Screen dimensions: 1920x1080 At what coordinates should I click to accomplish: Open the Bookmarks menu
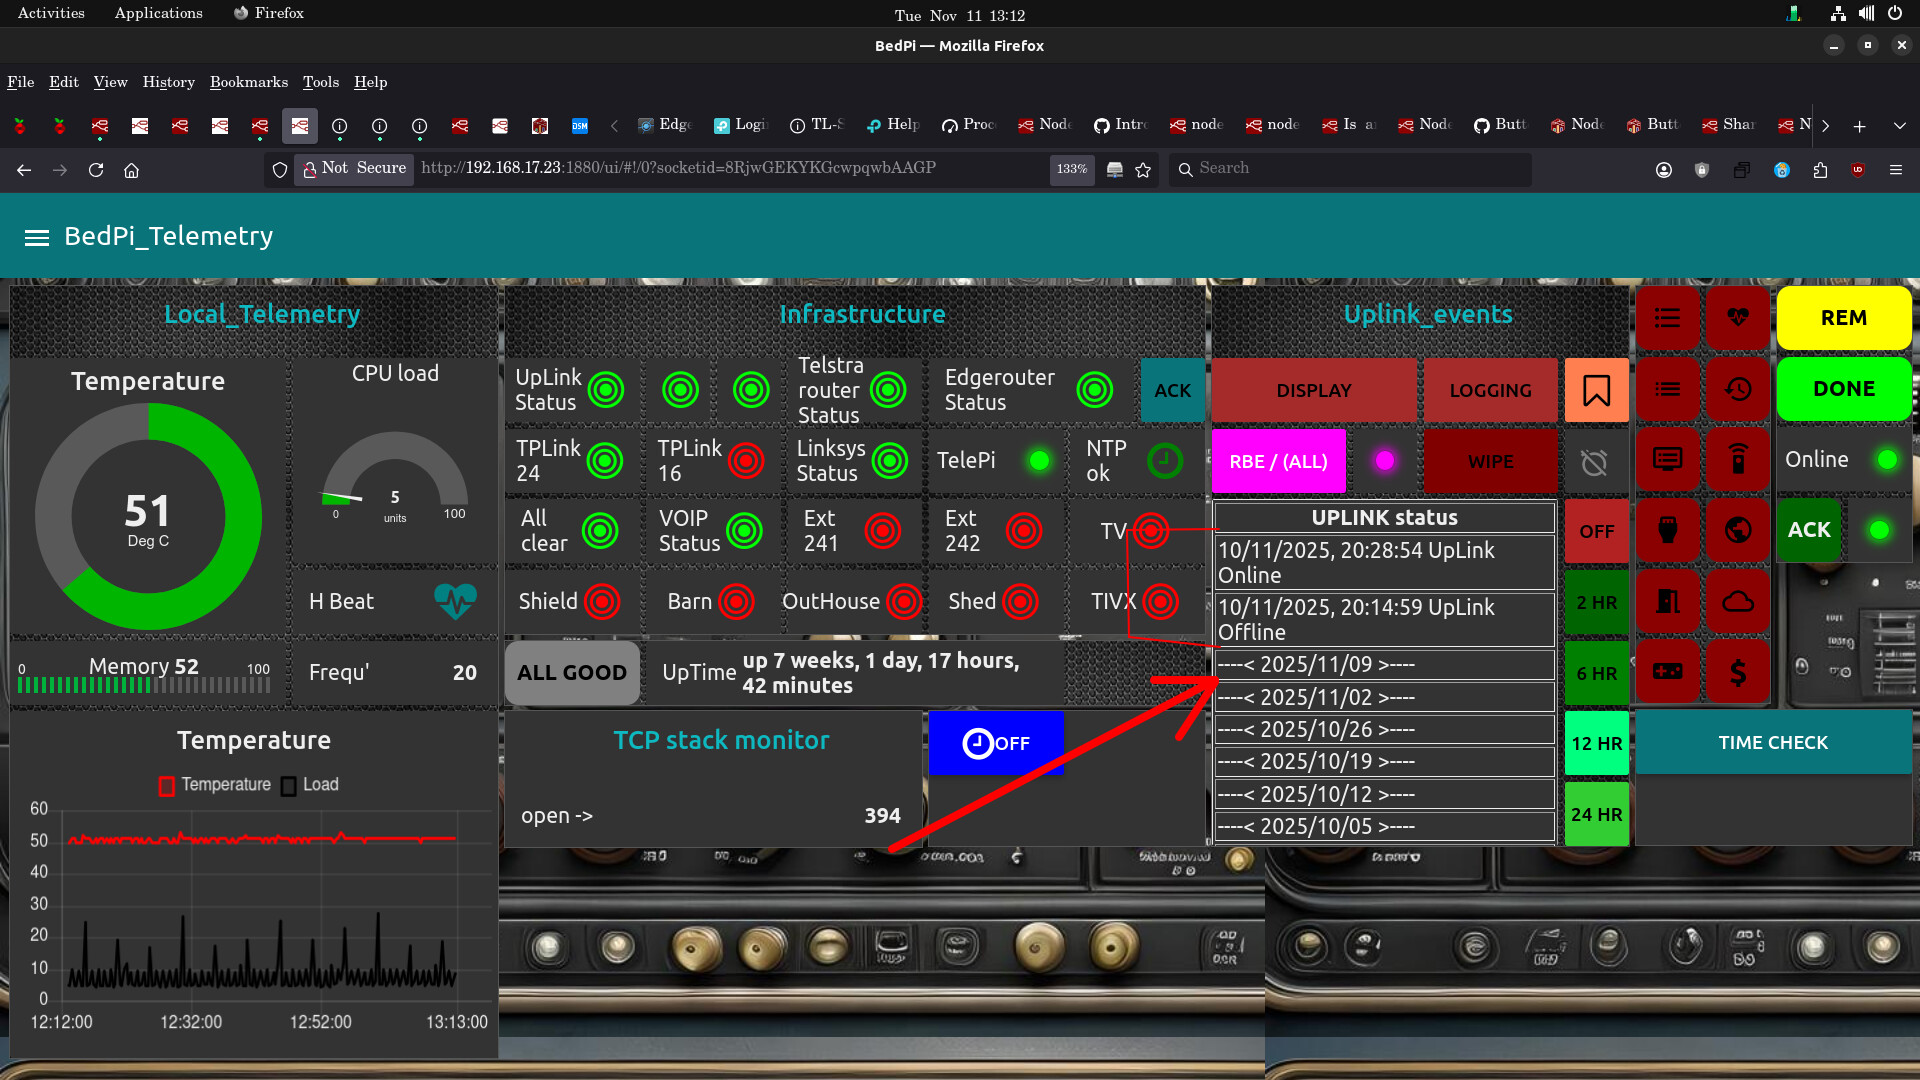[248, 82]
